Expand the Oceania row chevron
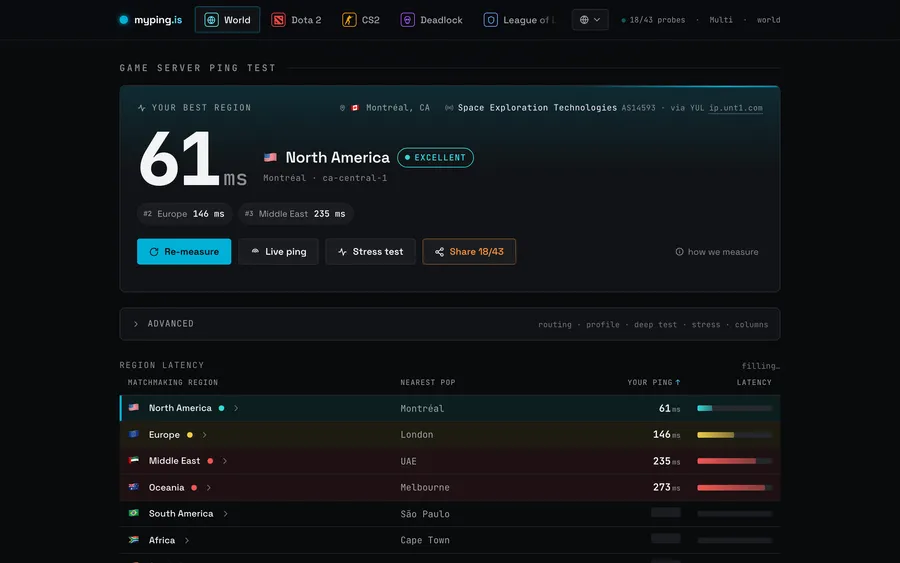This screenshot has width=900, height=563. point(208,488)
